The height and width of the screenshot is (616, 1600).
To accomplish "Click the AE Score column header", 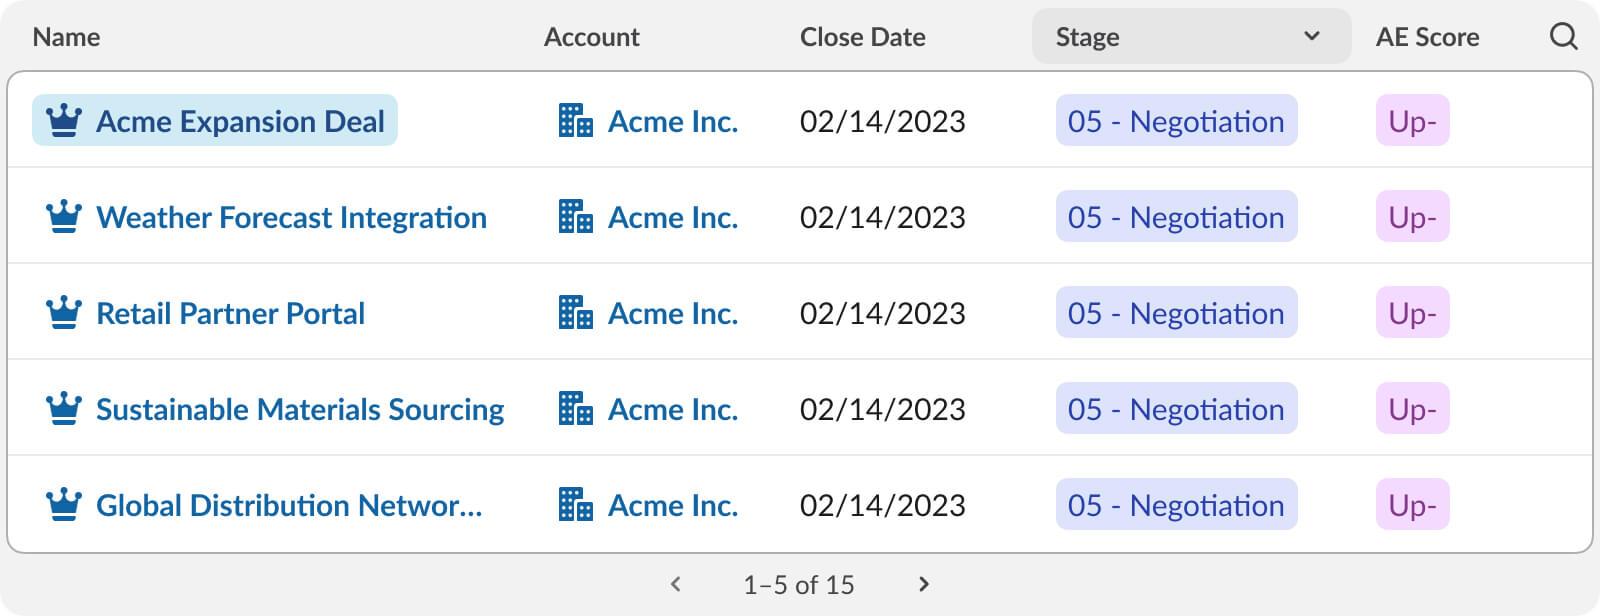I will click(x=1427, y=37).
